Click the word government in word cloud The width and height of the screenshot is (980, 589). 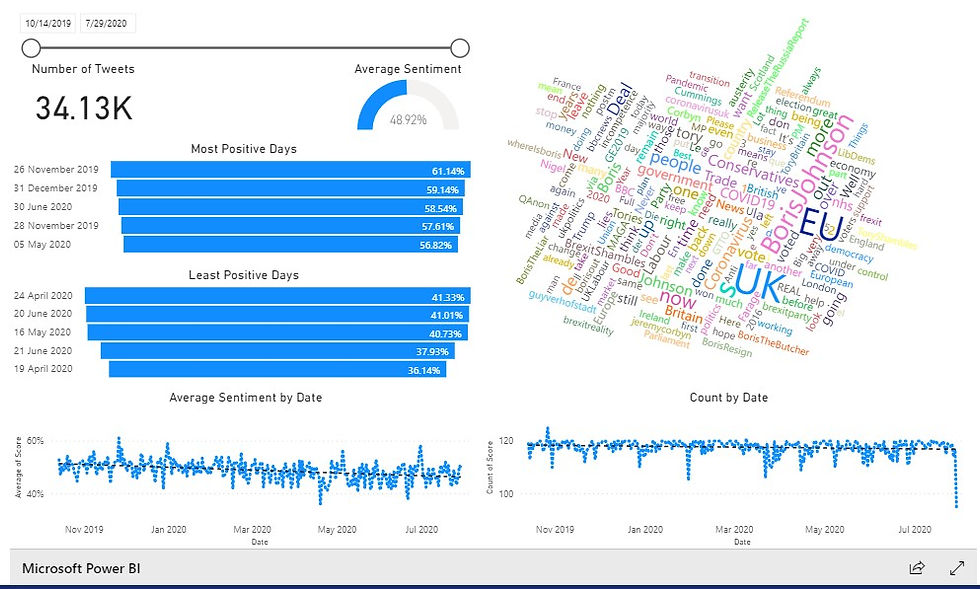(x=674, y=178)
